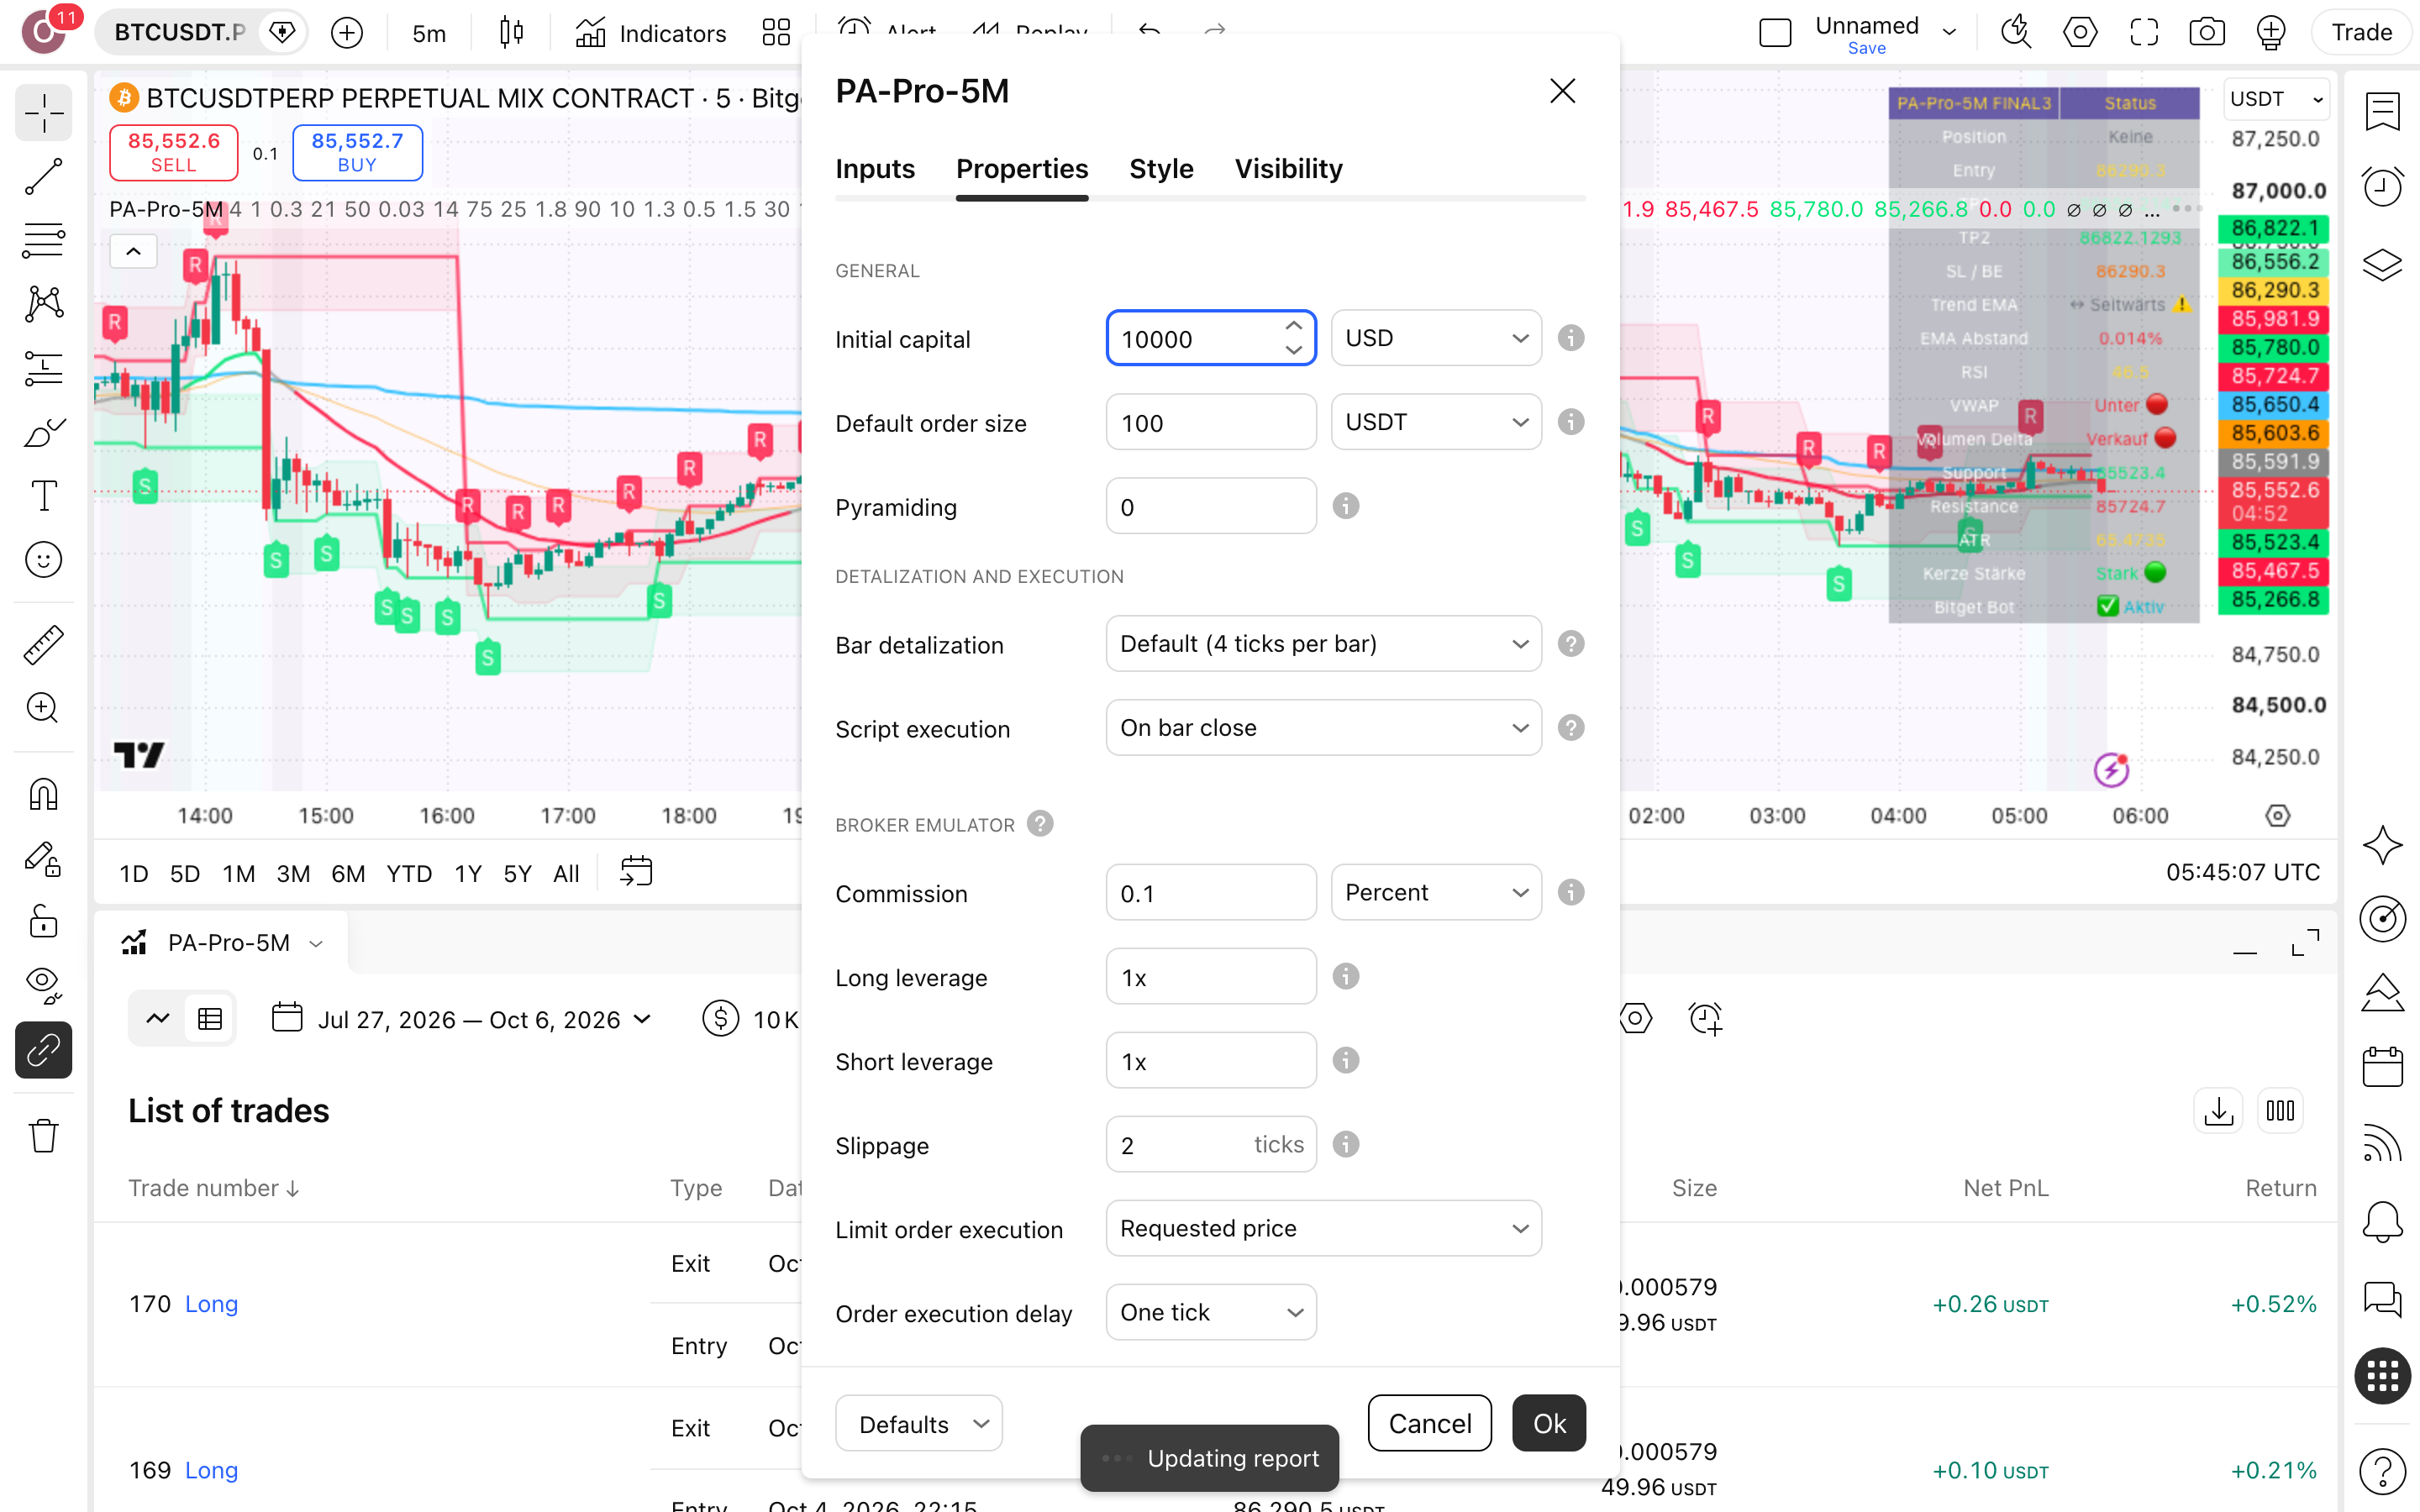Open the Order execution delay dropdown

tap(1211, 1312)
